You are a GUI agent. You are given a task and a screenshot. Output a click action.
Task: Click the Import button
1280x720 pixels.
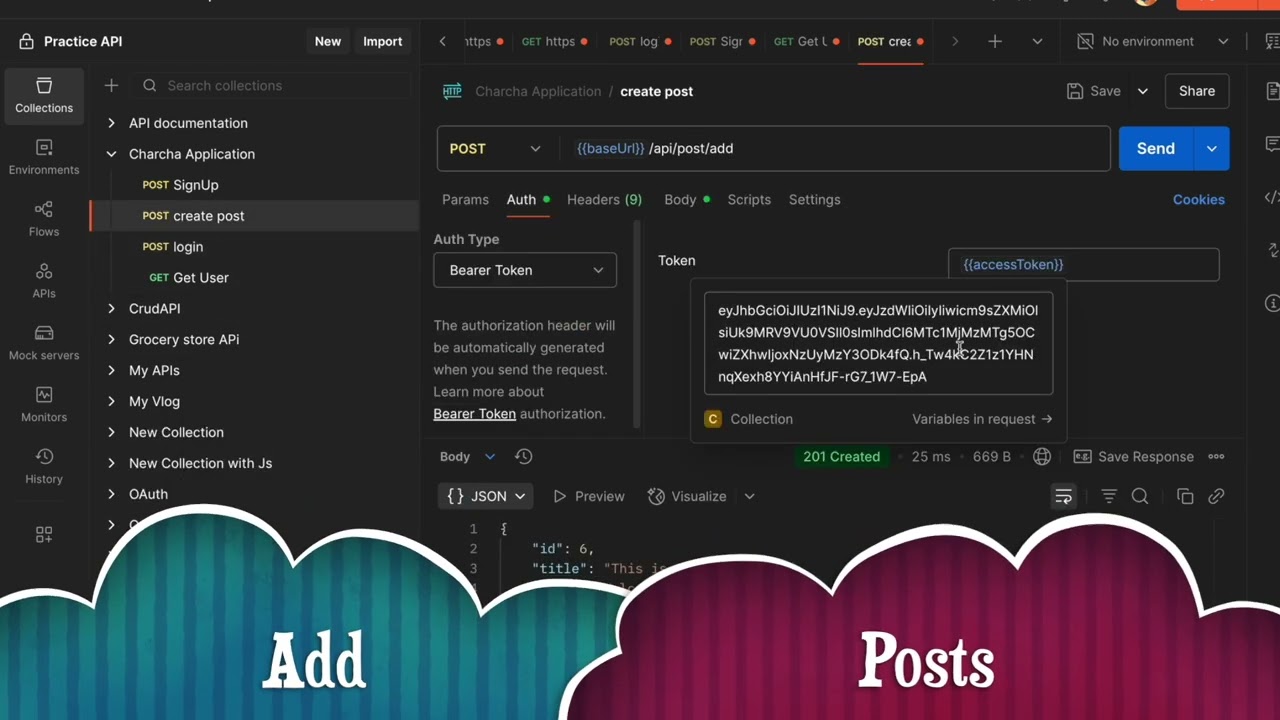click(x=382, y=41)
